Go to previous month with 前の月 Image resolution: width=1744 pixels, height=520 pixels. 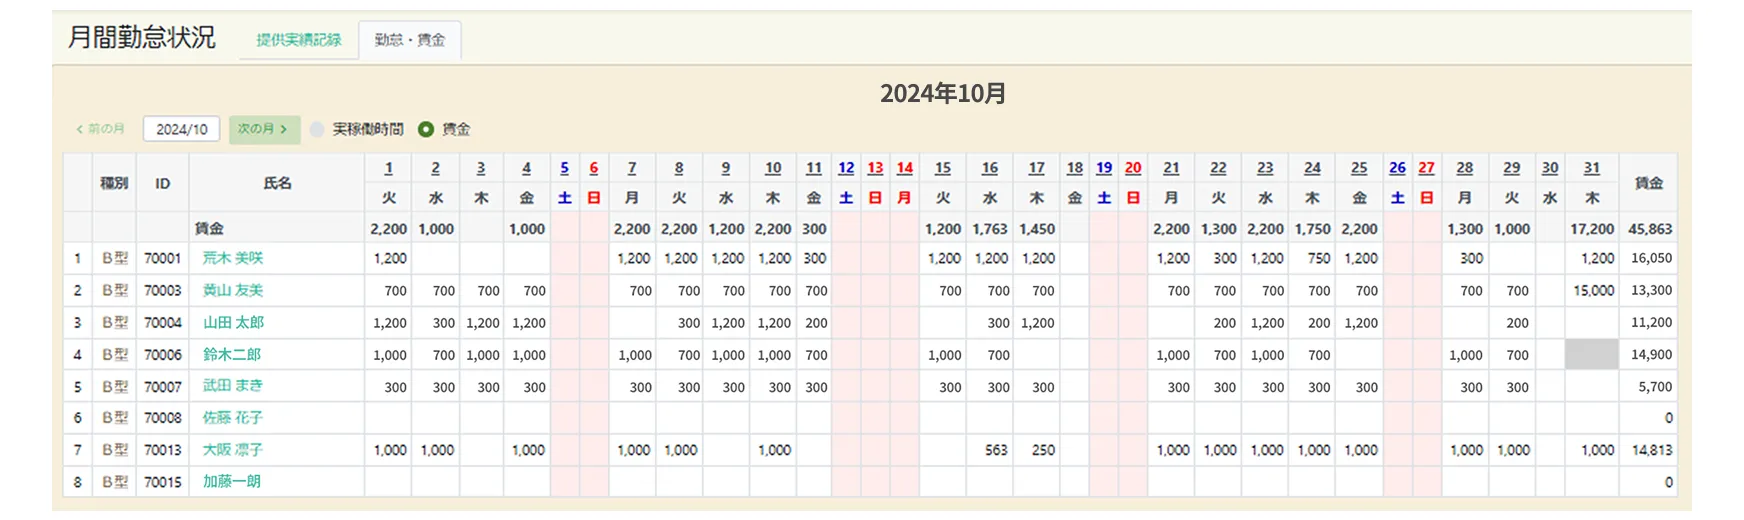(x=101, y=129)
